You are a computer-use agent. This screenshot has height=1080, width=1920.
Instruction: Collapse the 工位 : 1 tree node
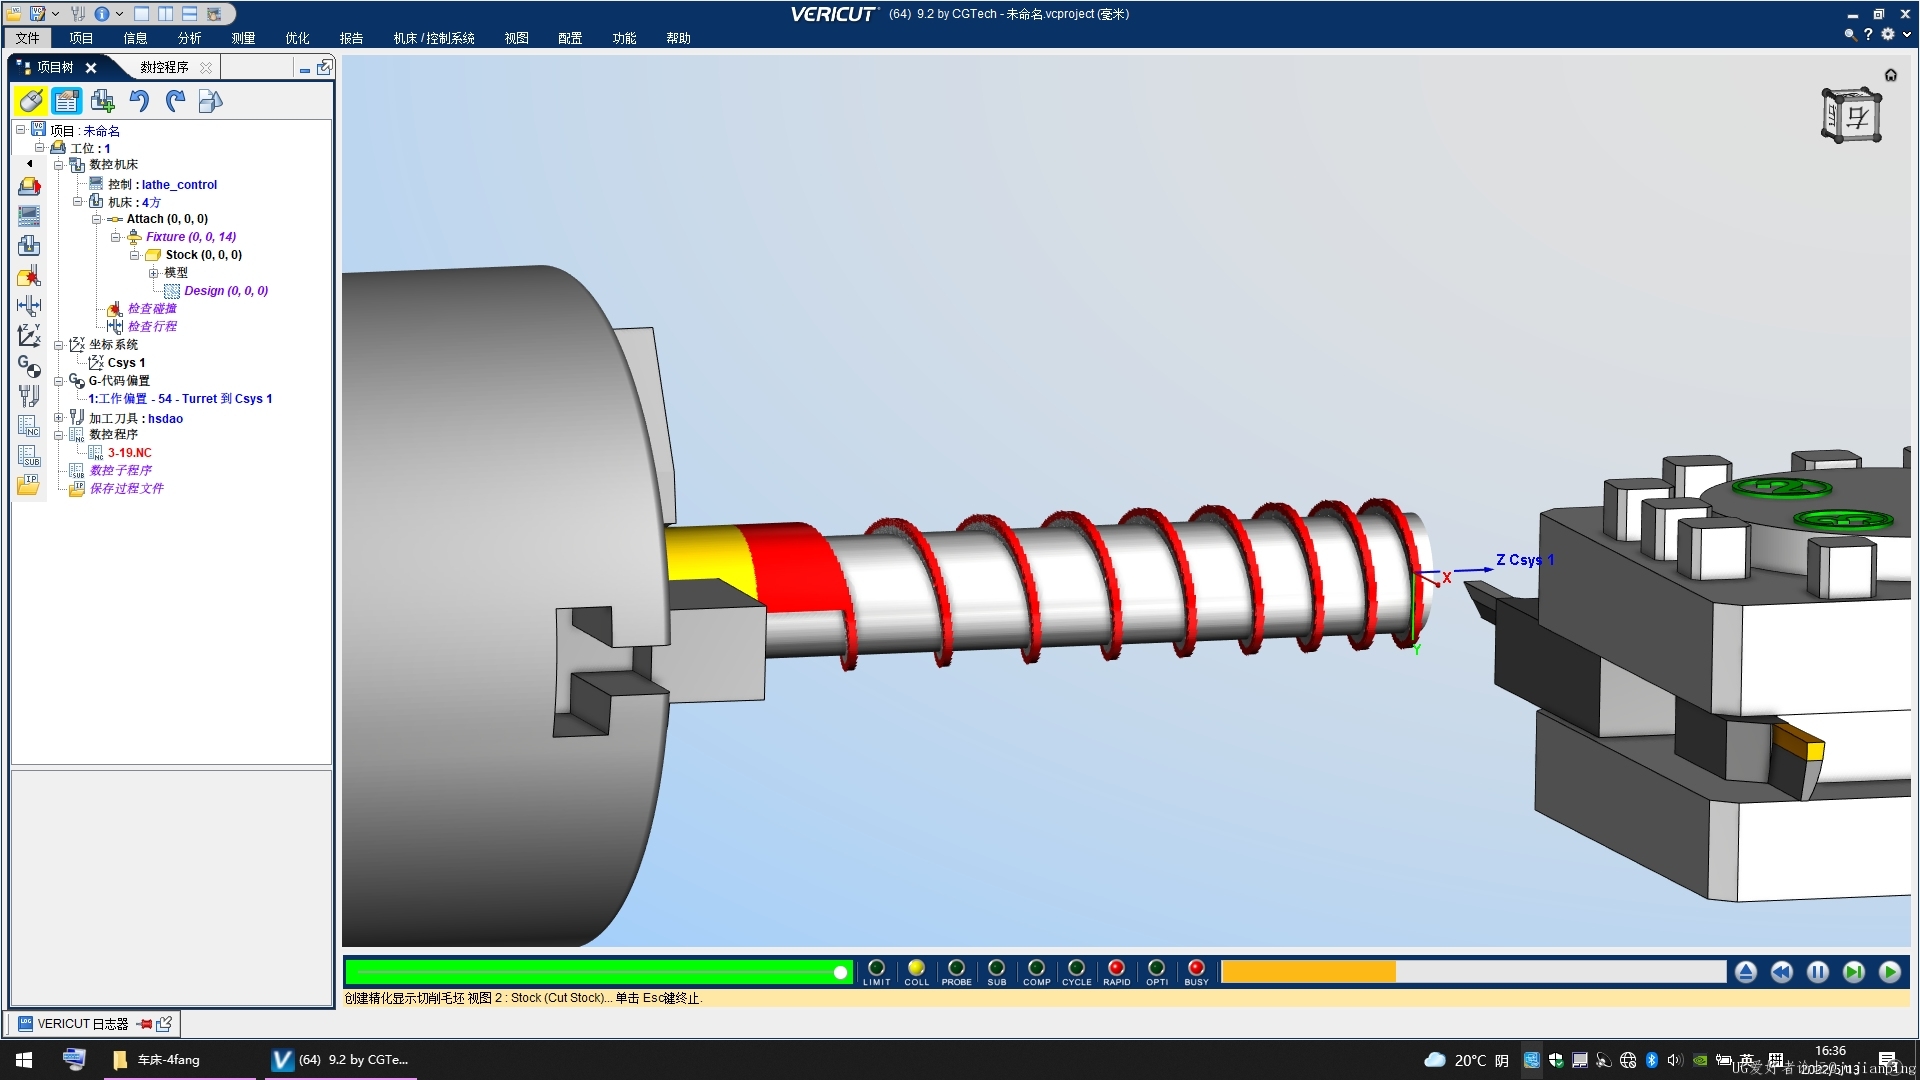point(40,148)
